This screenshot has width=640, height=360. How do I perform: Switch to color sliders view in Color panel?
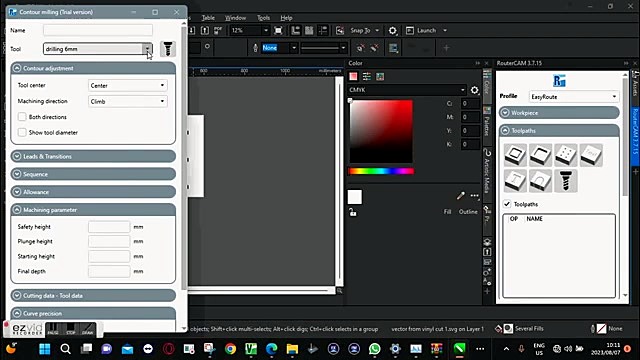coord(367,76)
